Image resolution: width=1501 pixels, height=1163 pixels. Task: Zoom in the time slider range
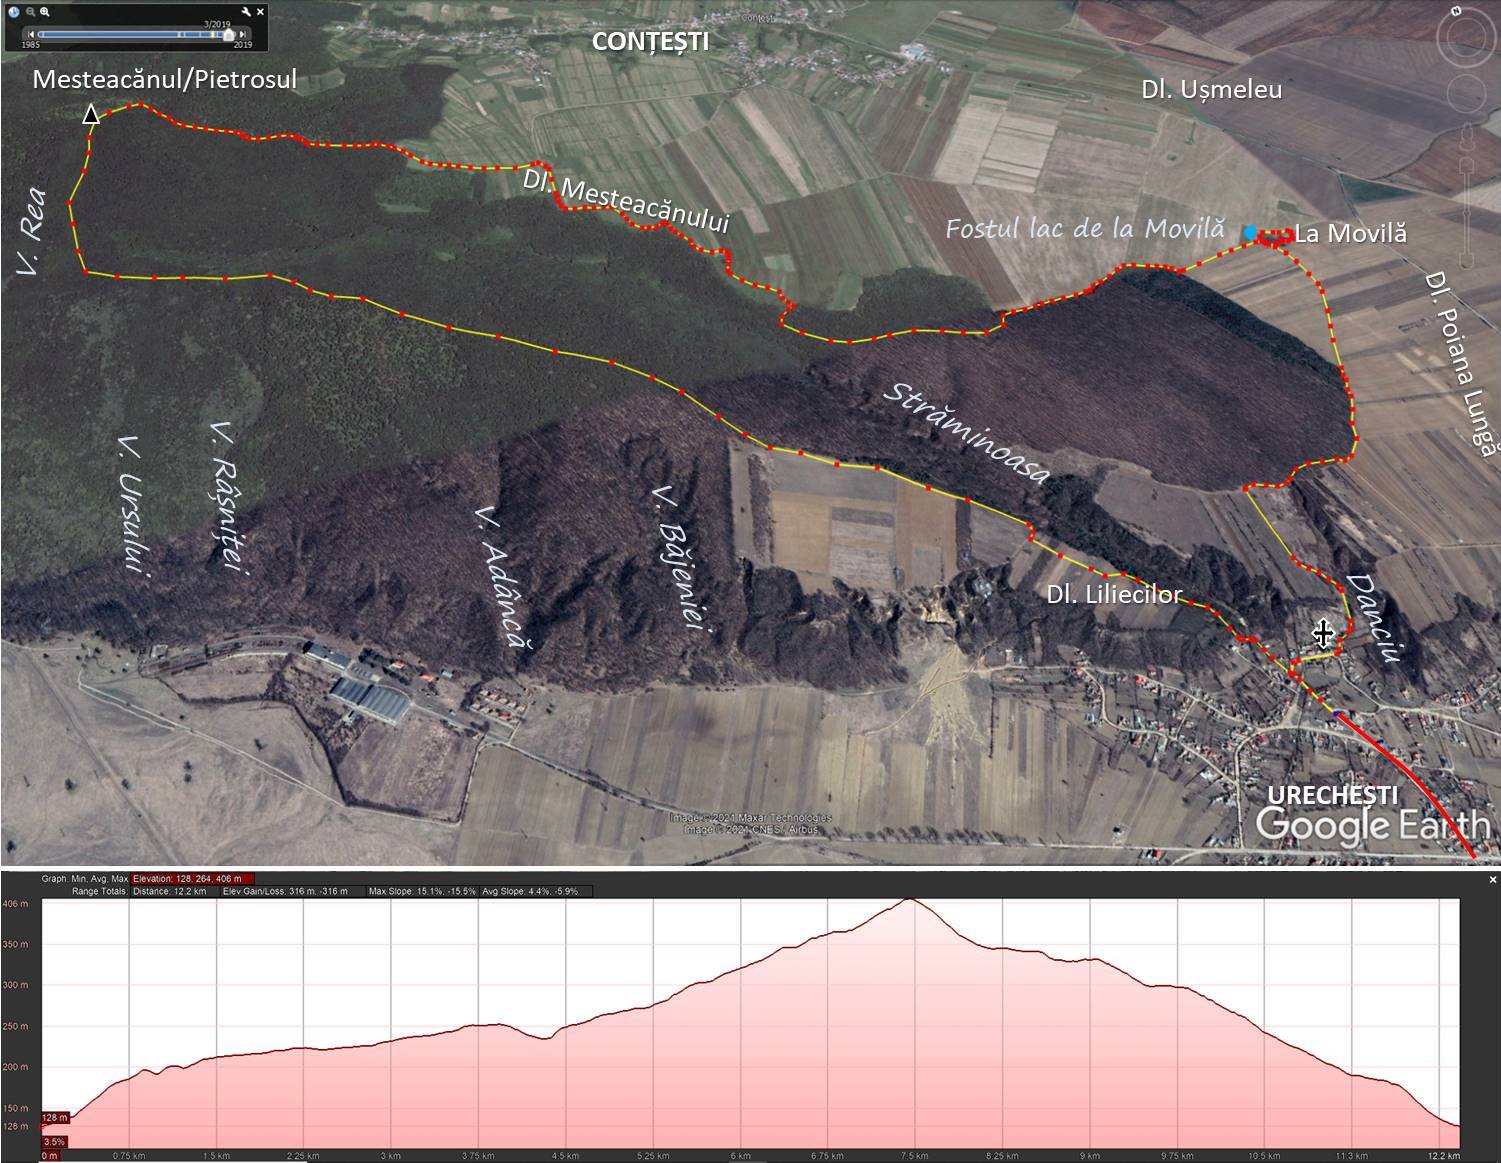[45, 12]
